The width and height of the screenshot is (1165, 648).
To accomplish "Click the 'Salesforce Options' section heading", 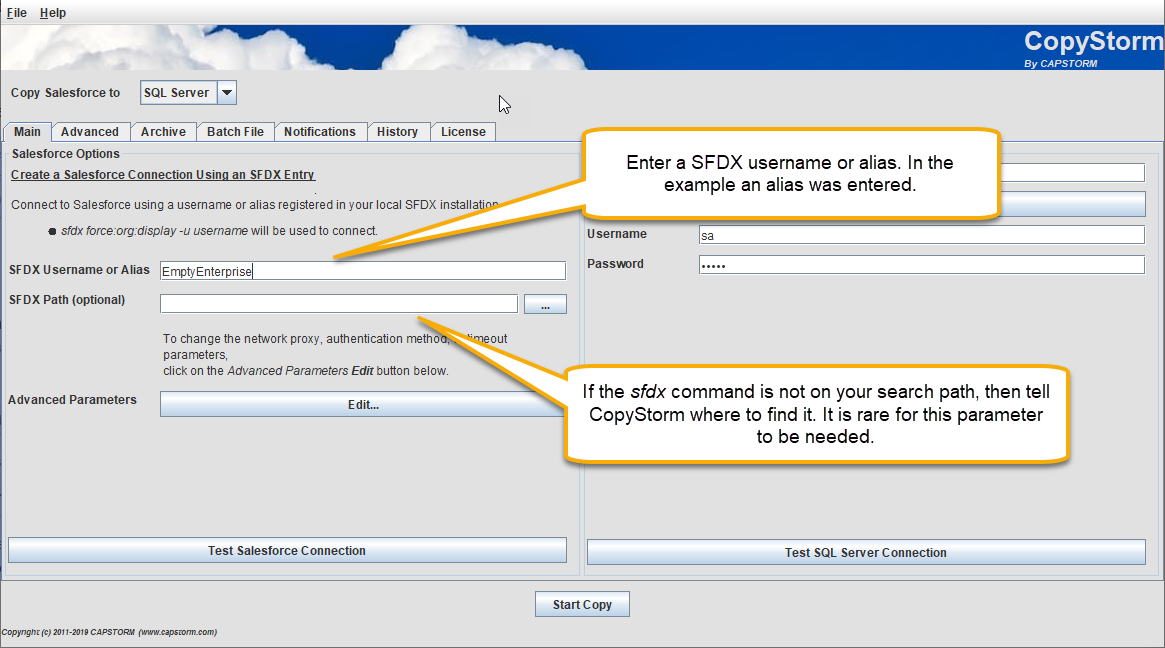I will click(x=65, y=154).
